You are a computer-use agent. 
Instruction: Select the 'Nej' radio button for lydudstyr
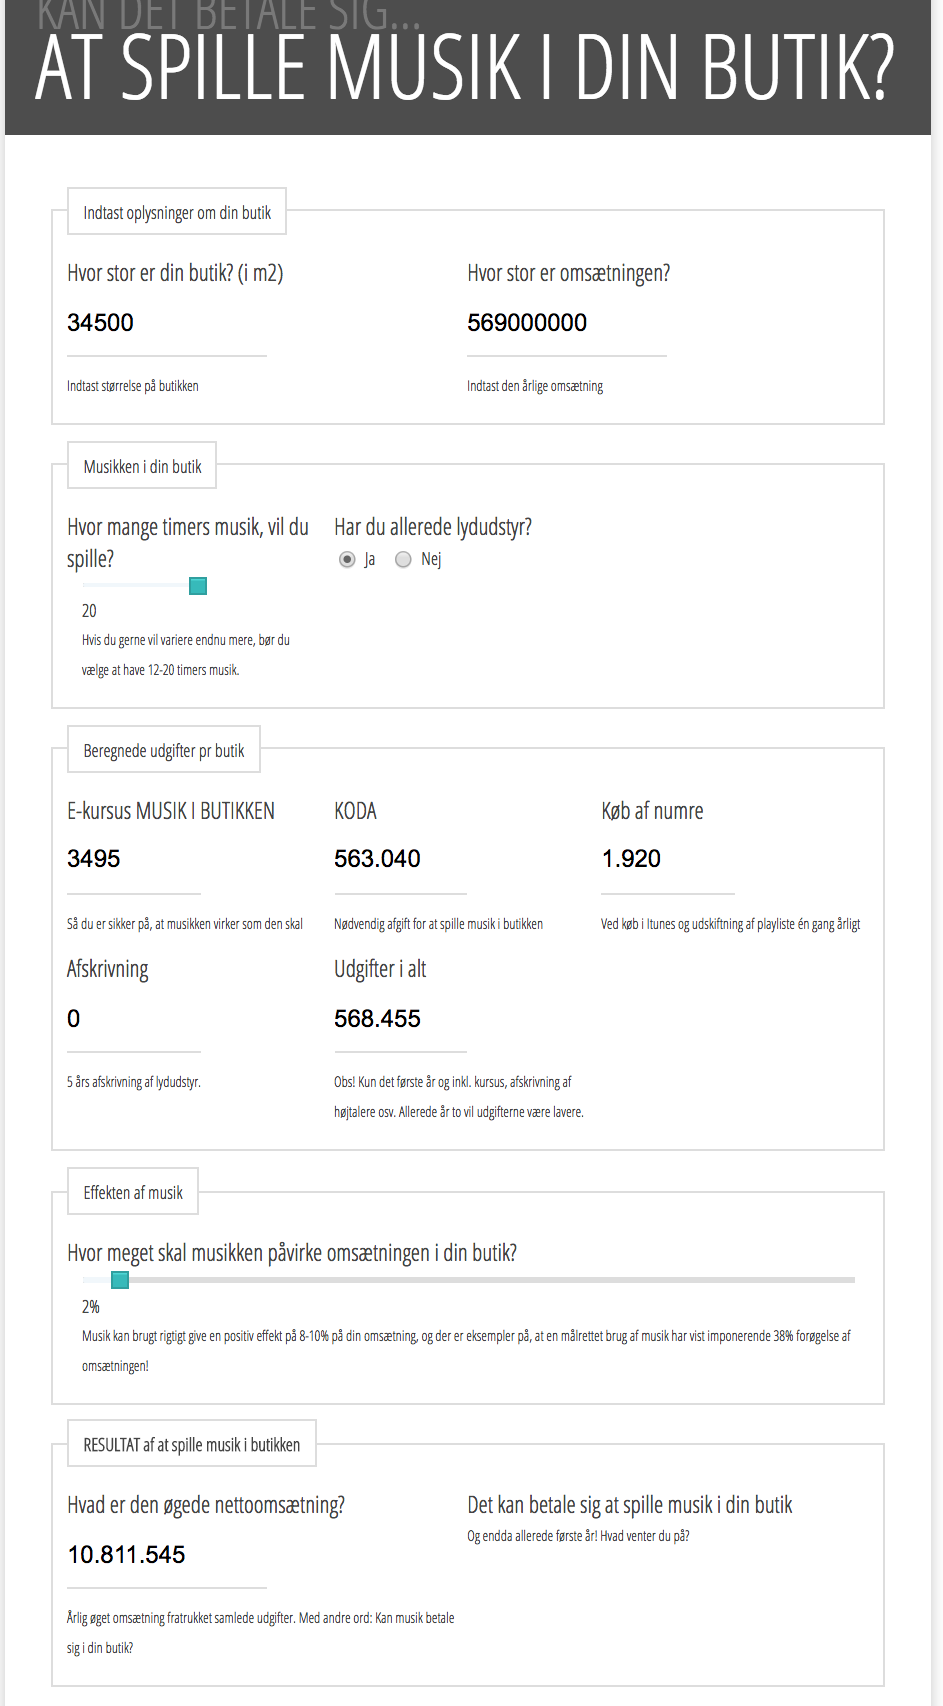403,559
